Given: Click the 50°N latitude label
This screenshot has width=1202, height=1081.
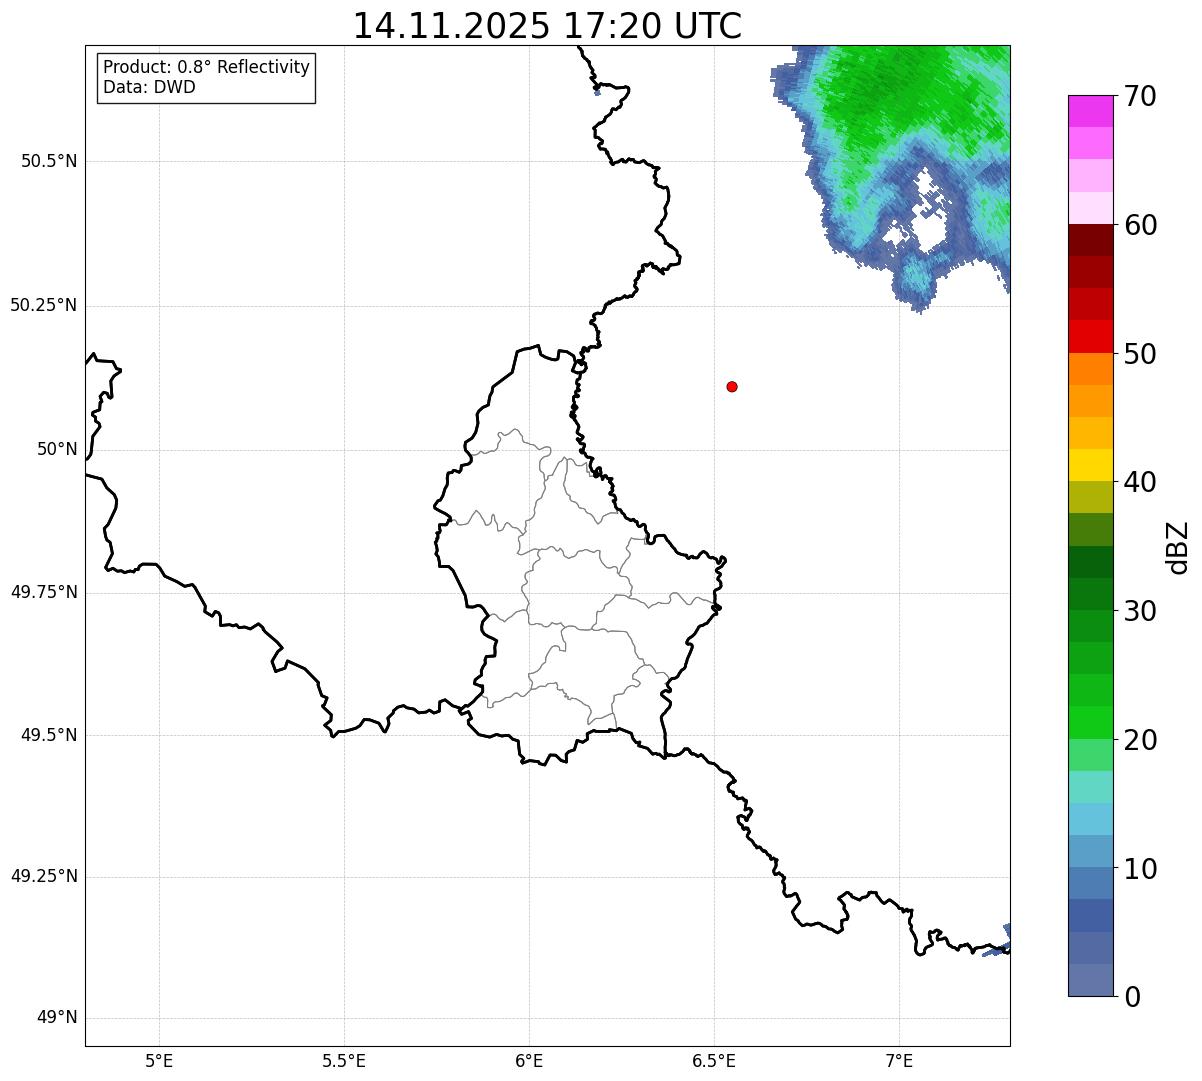Looking at the screenshot, I should coord(57,449).
